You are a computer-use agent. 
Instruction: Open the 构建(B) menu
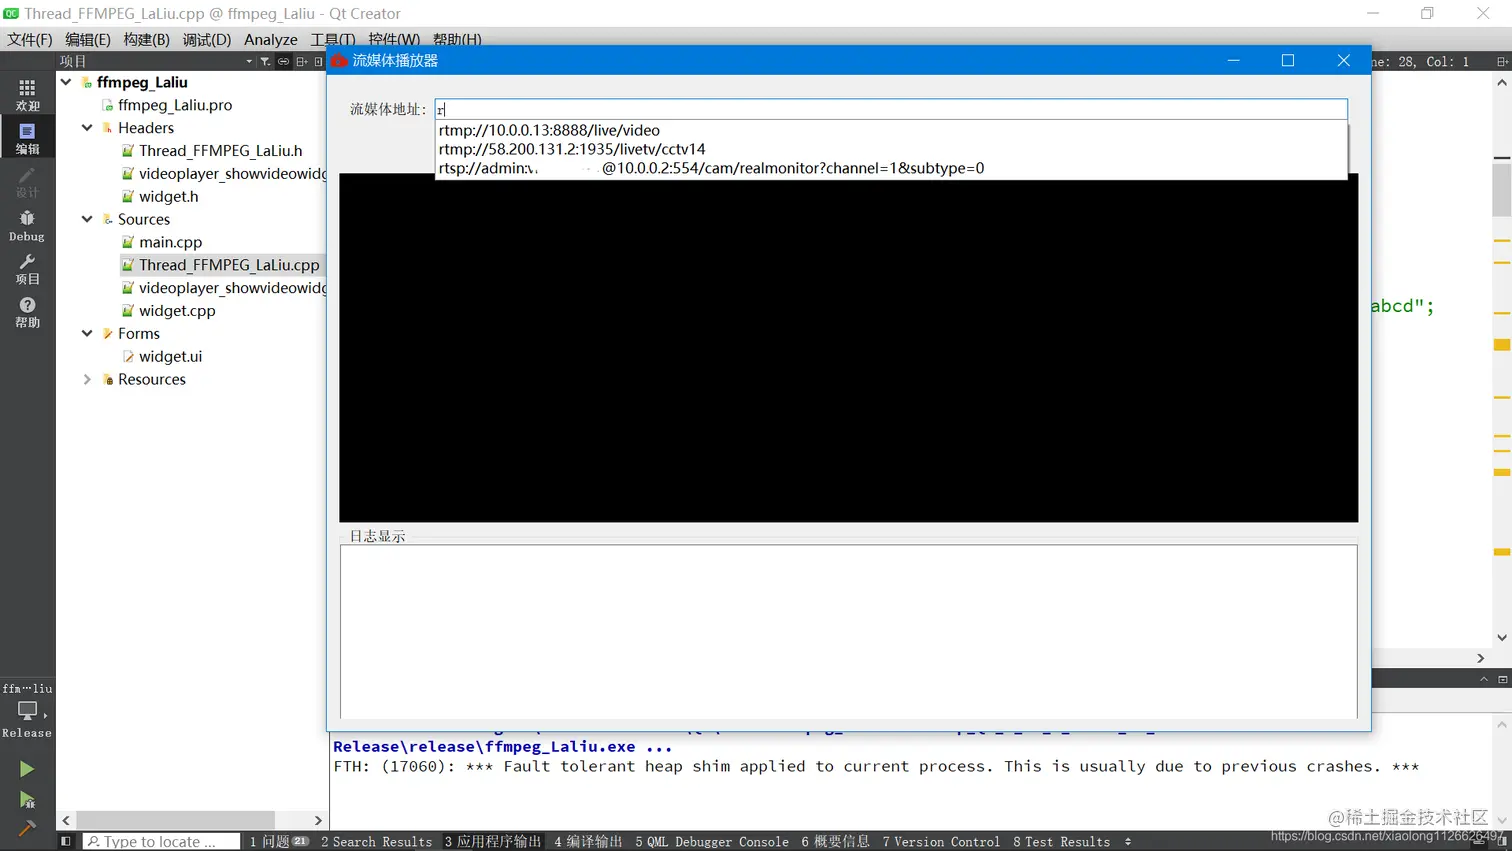147,39
